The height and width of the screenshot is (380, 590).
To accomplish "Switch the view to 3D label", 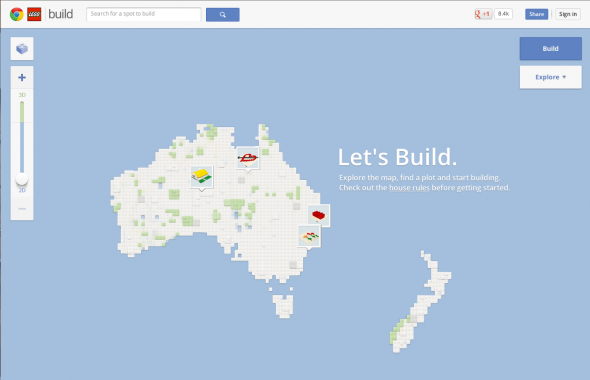I will click(22, 95).
